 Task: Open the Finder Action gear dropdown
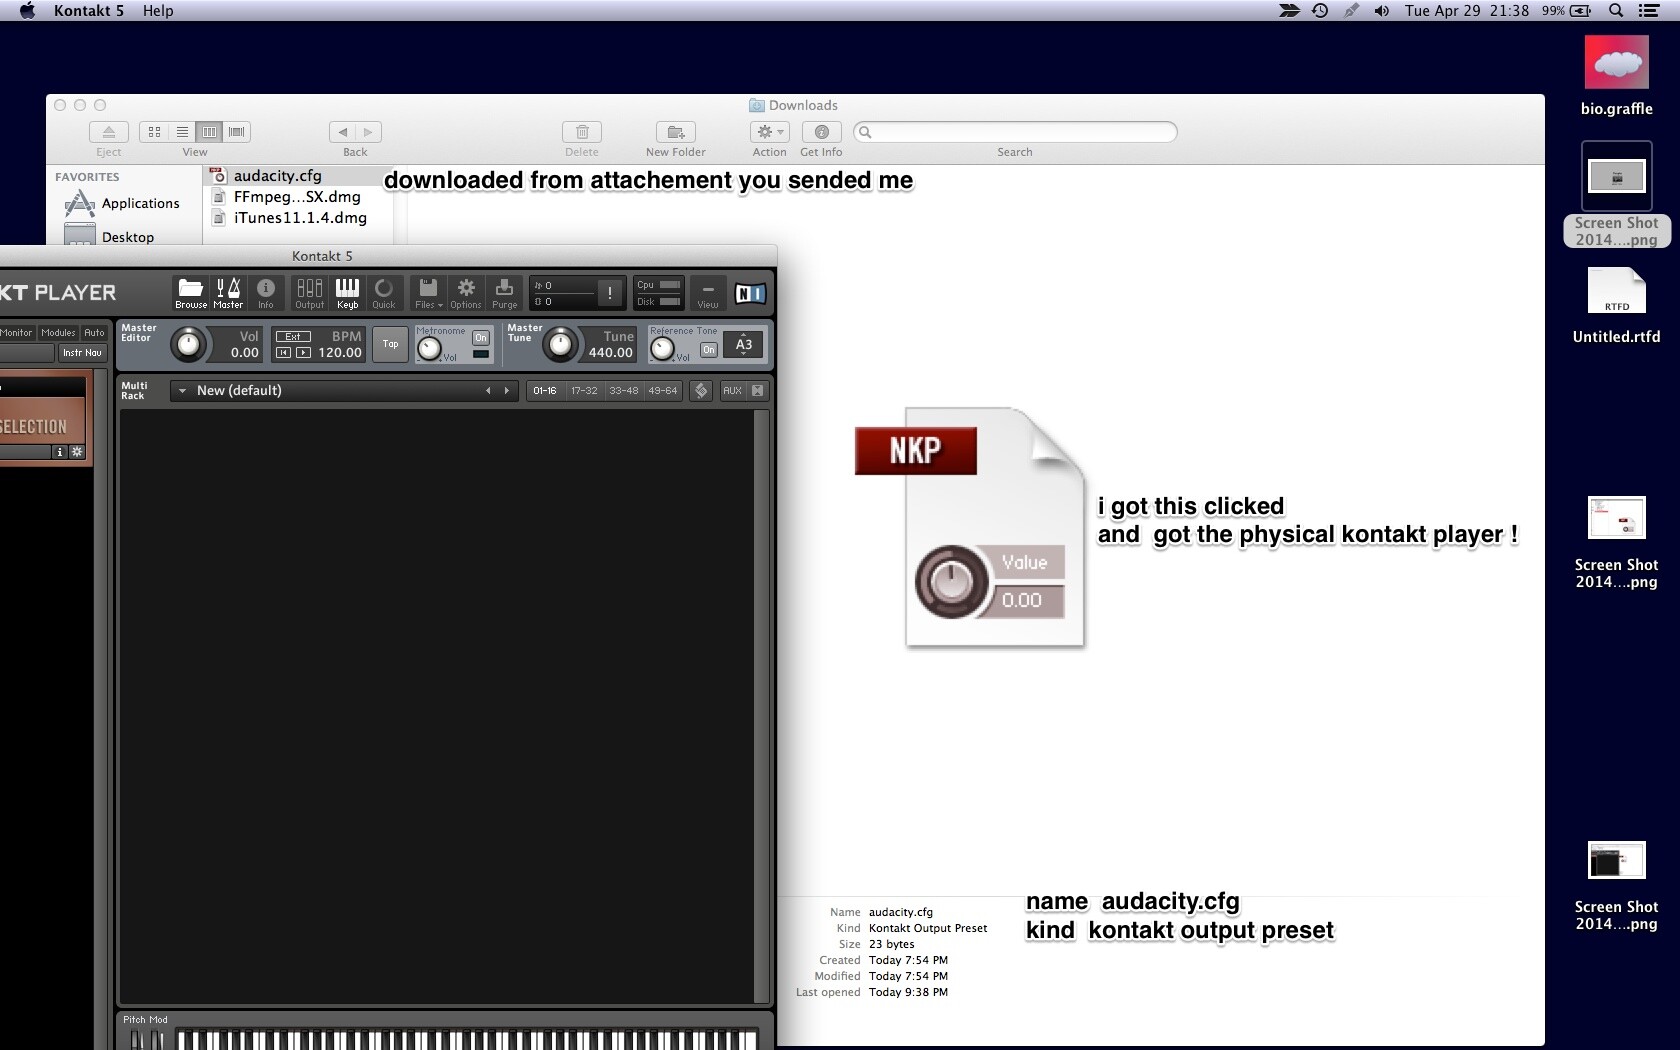point(769,132)
